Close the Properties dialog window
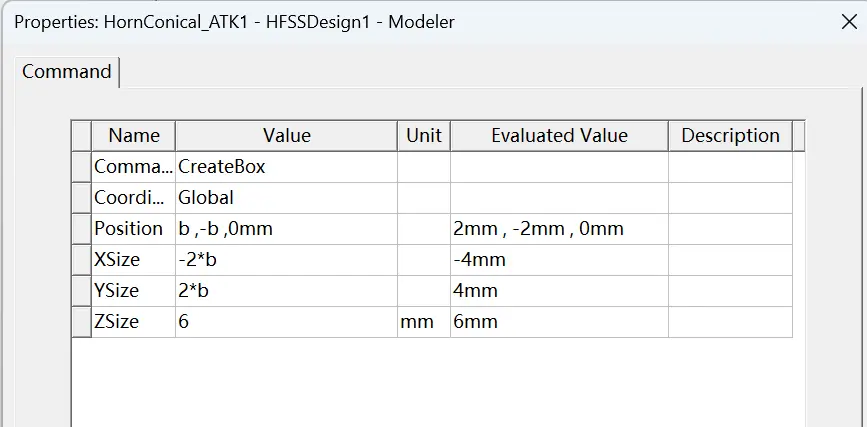 point(849,22)
